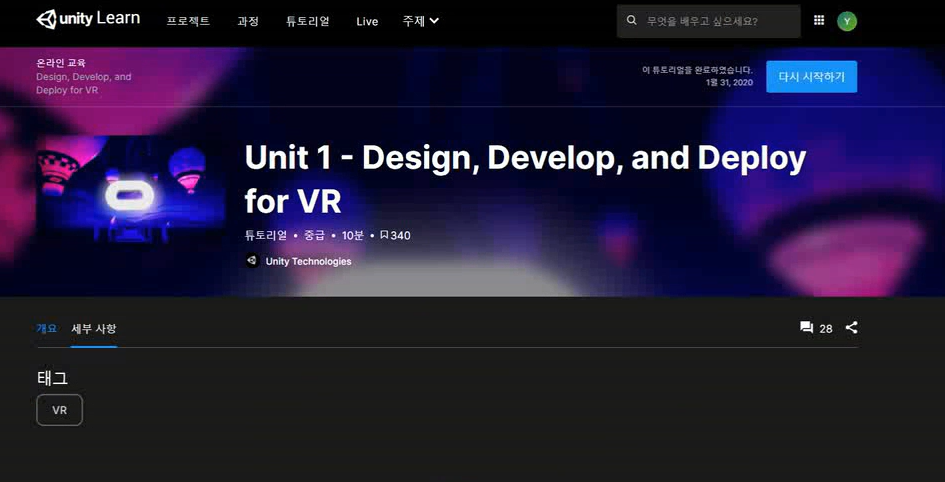Image resolution: width=945 pixels, height=482 pixels.
Task: Click the 이 튜토리얼을 완료하였습니다 message
Action: pos(698,70)
